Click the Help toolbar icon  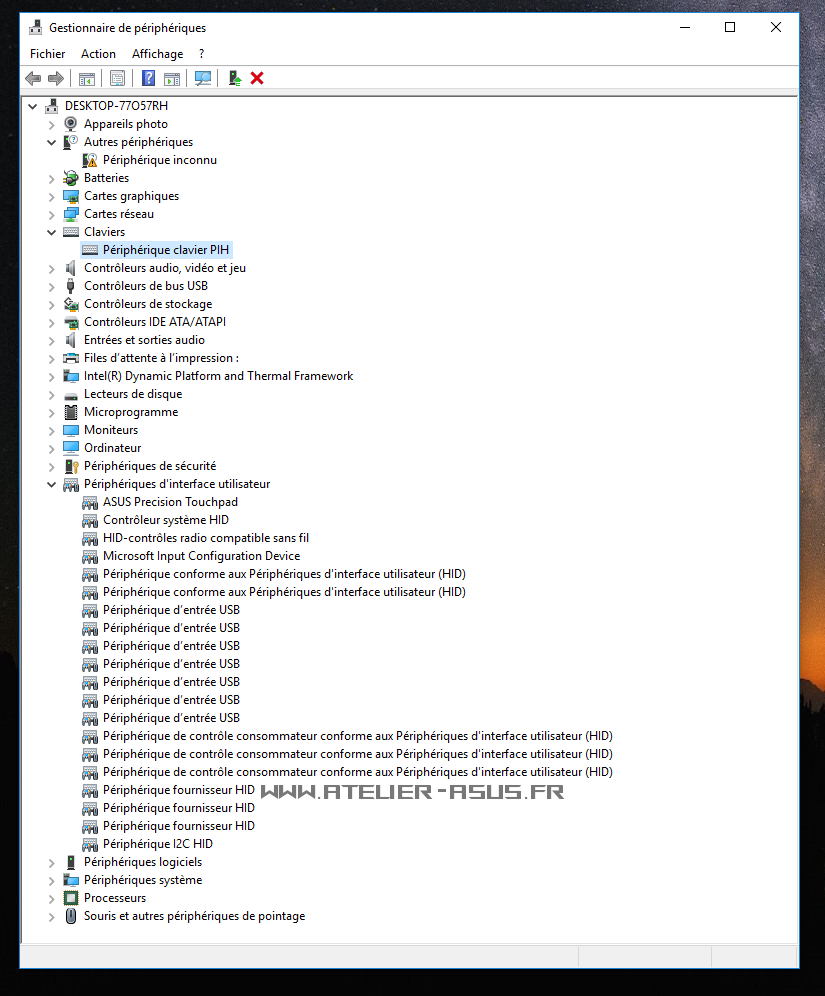coord(148,78)
